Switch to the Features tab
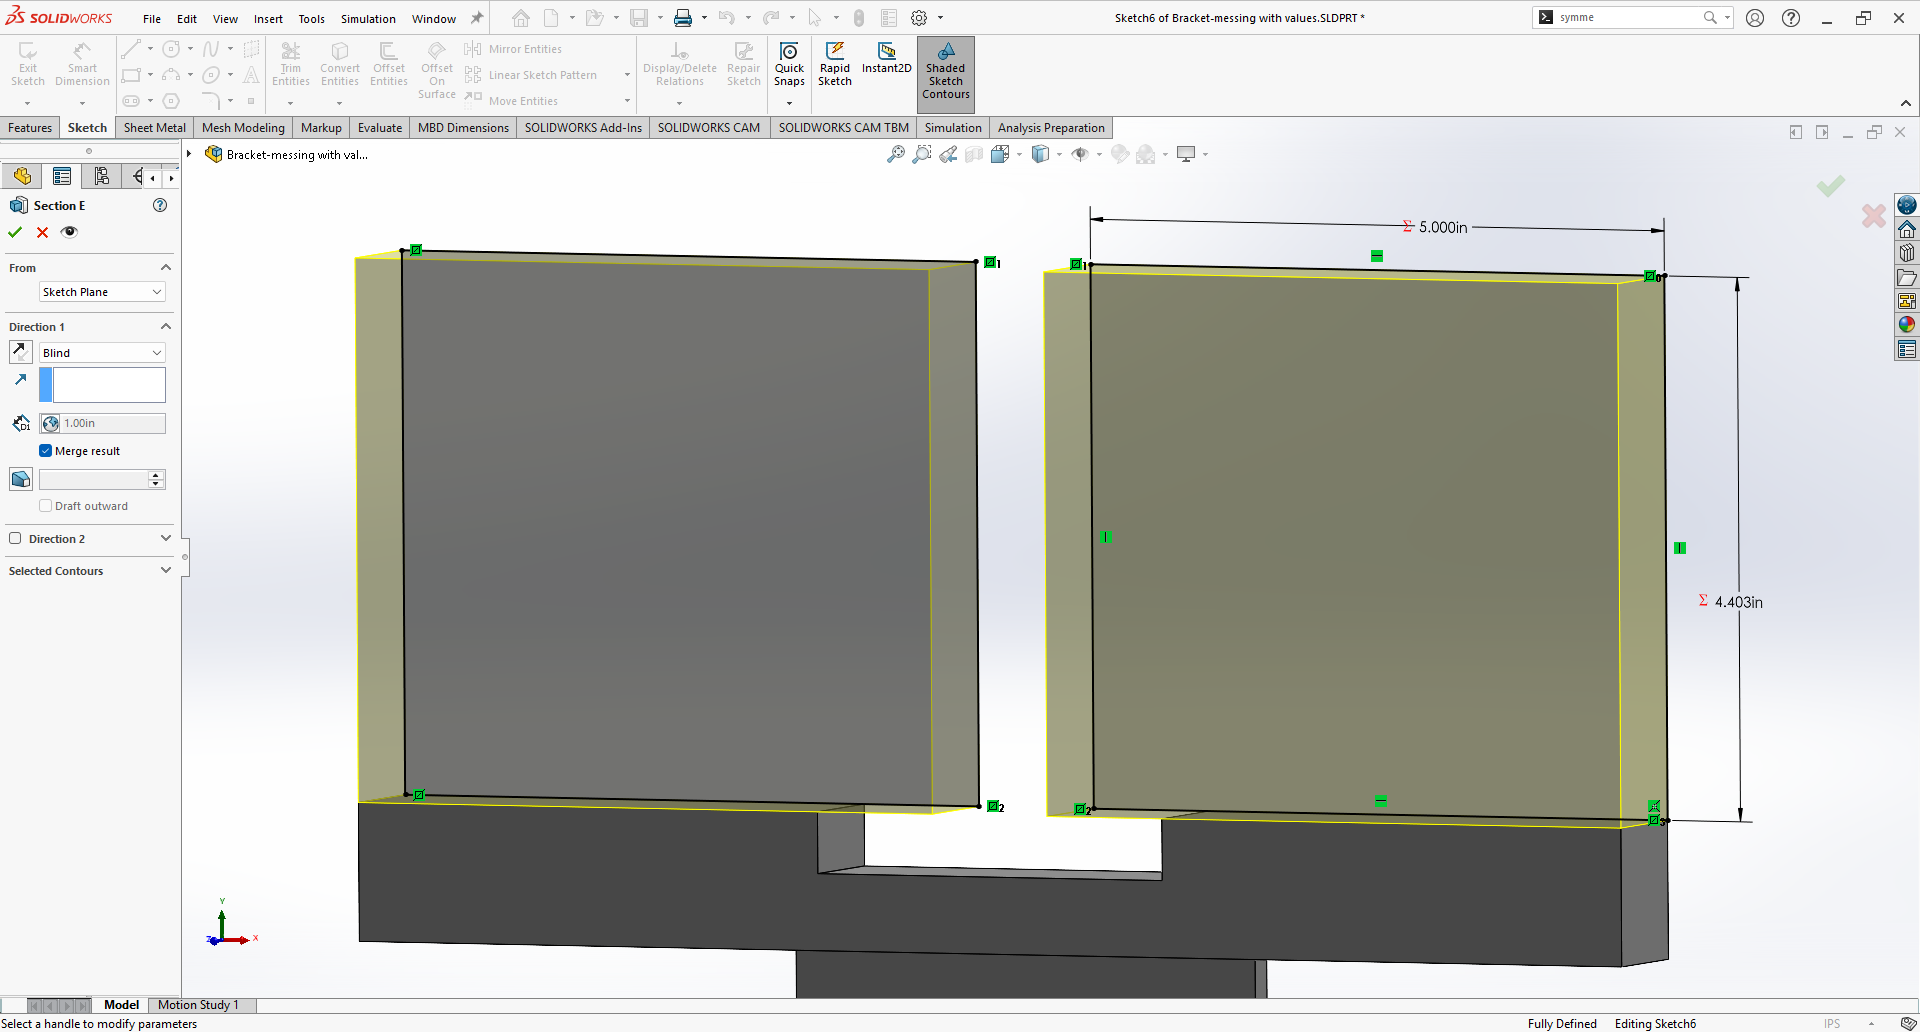Screen dimensions: 1920x1032 (30, 128)
